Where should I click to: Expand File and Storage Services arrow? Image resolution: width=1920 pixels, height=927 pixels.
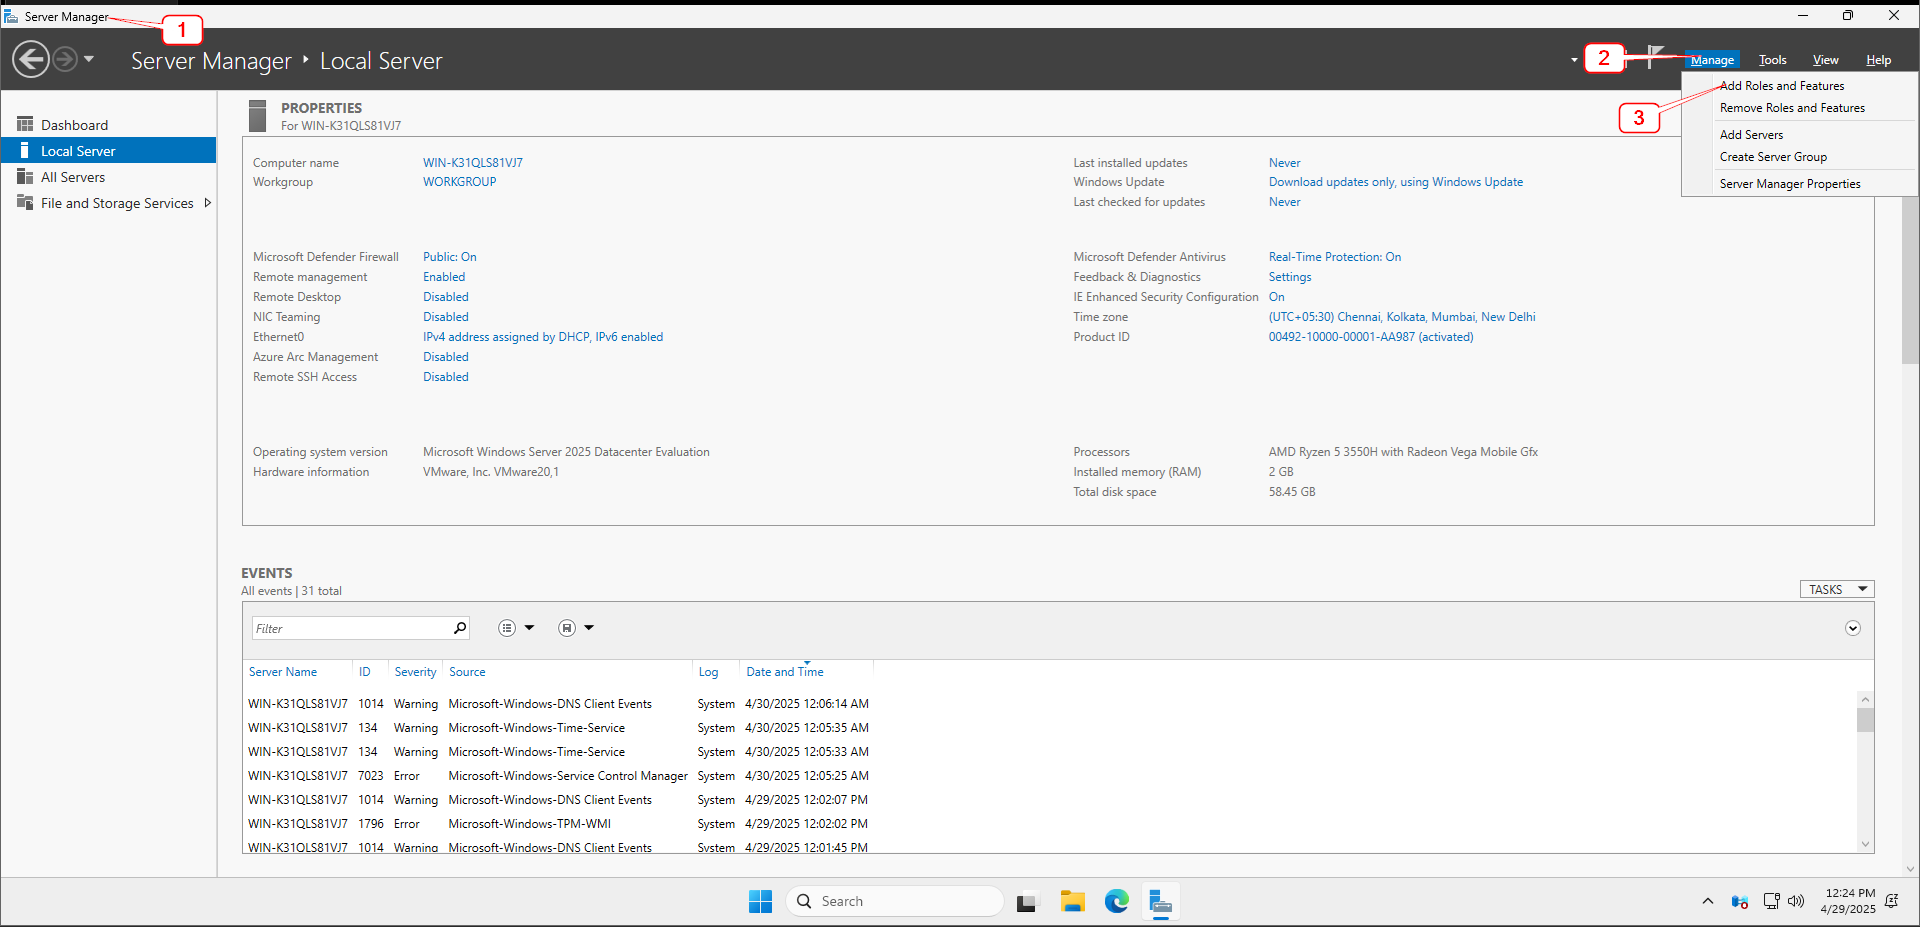tap(207, 203)
